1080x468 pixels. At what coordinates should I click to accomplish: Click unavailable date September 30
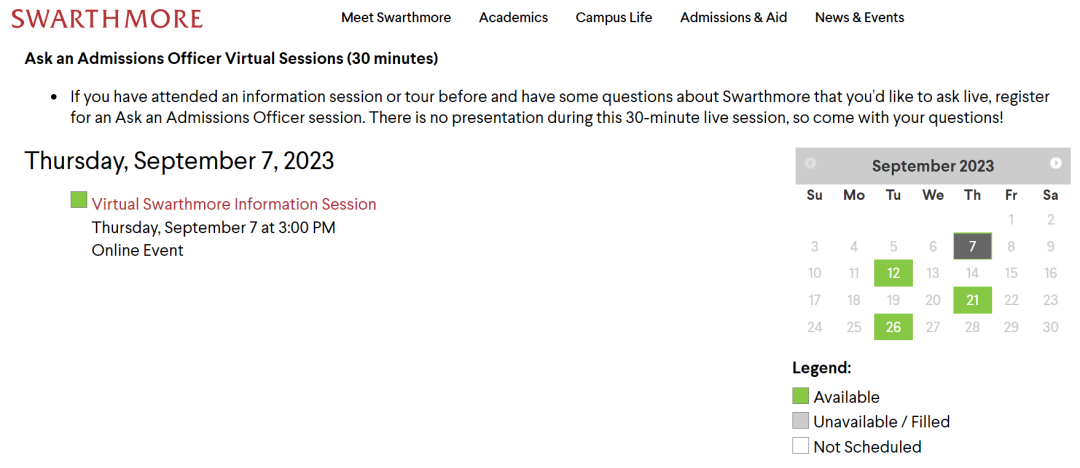click(1050, 327)
